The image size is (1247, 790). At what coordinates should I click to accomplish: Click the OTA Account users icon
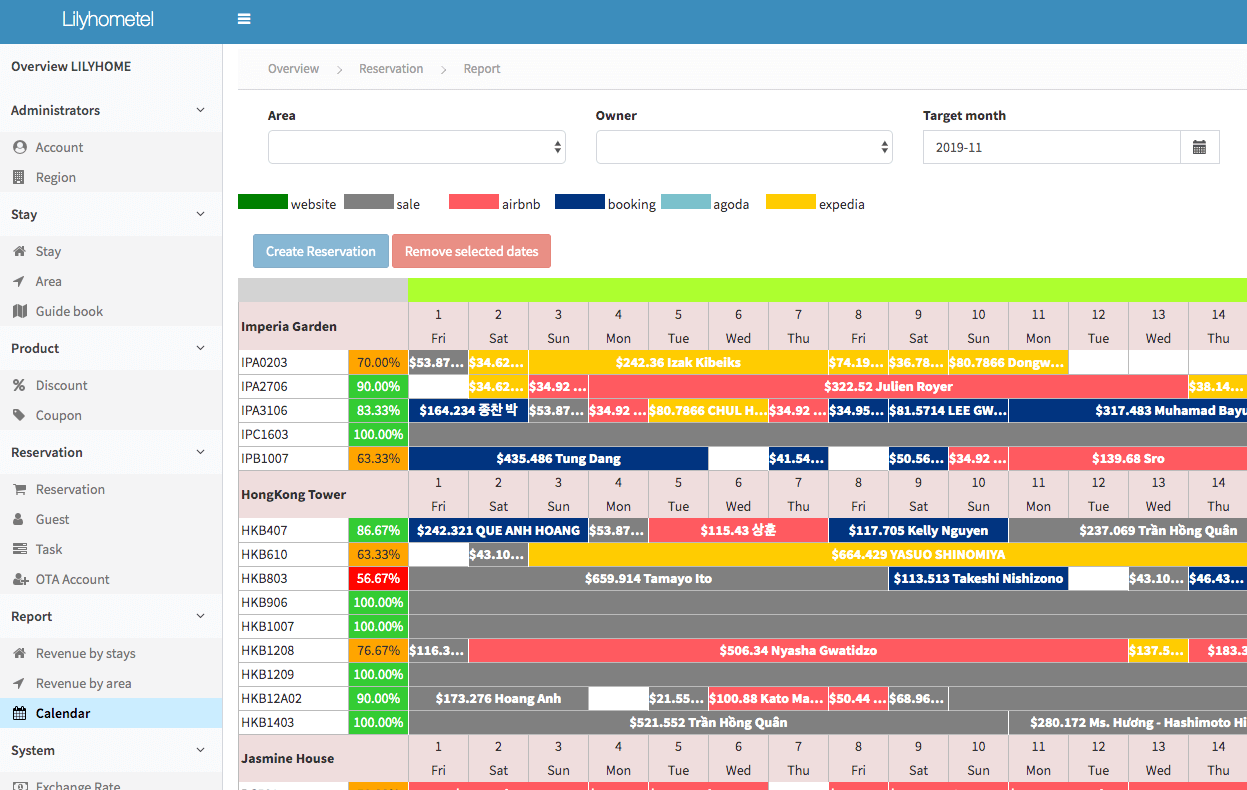point(20,579)
